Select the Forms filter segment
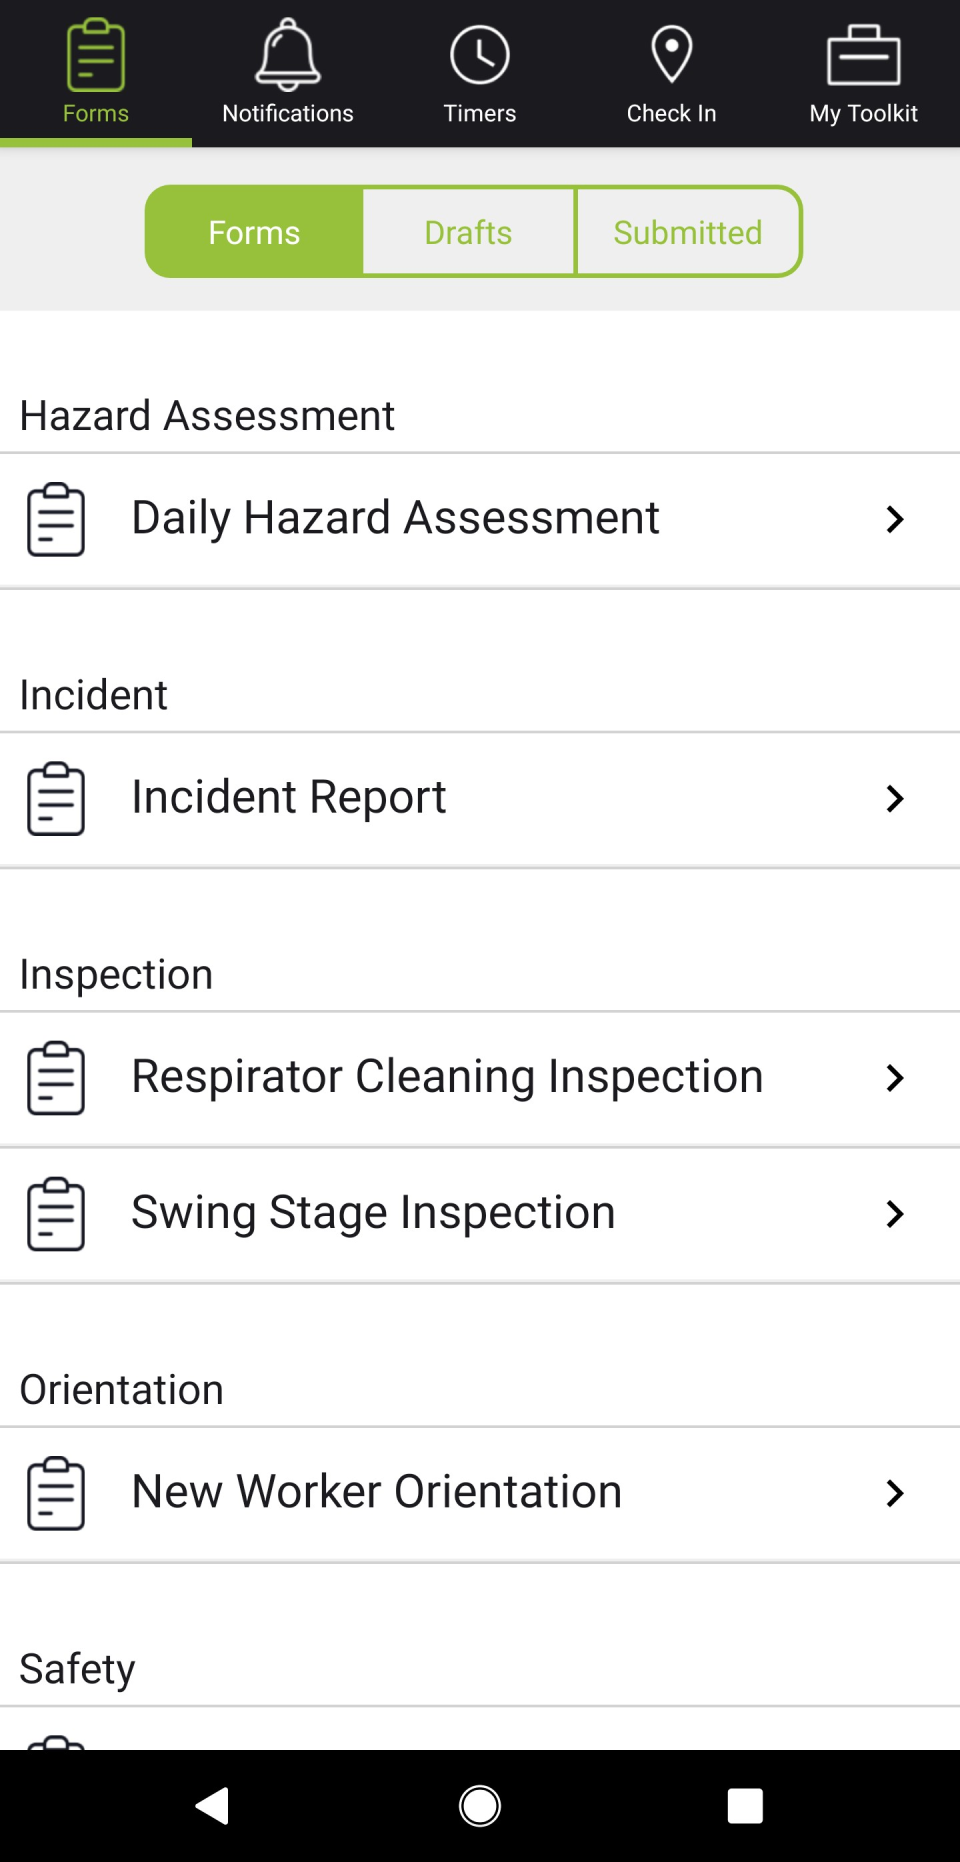This screenshot has height=1862, width=960. [x=253, y=231]
